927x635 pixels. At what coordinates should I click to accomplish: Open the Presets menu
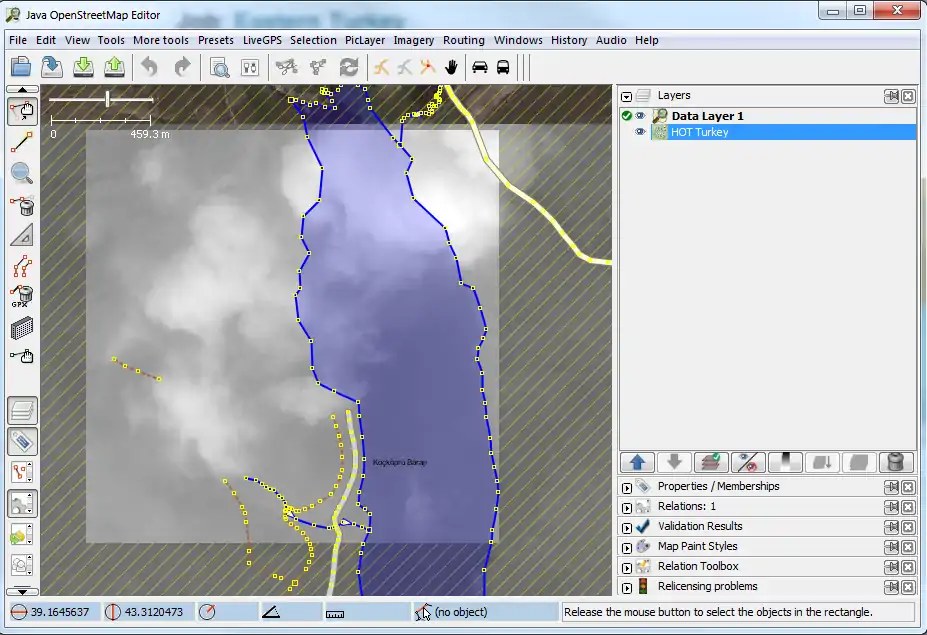[x=215, y=40]
